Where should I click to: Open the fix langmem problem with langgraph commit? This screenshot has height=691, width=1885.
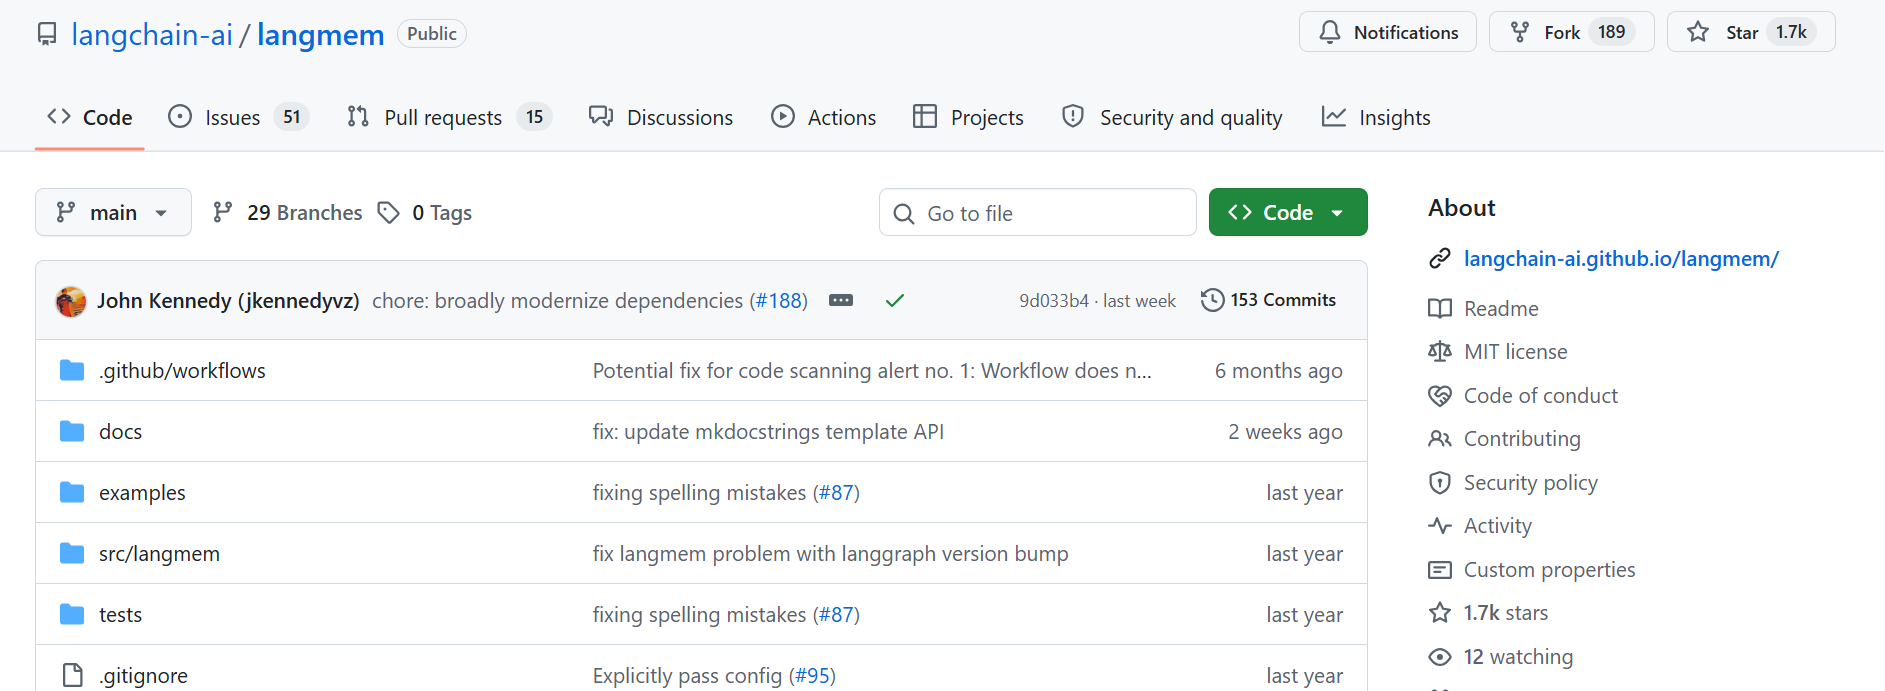(x=830, y=554)
